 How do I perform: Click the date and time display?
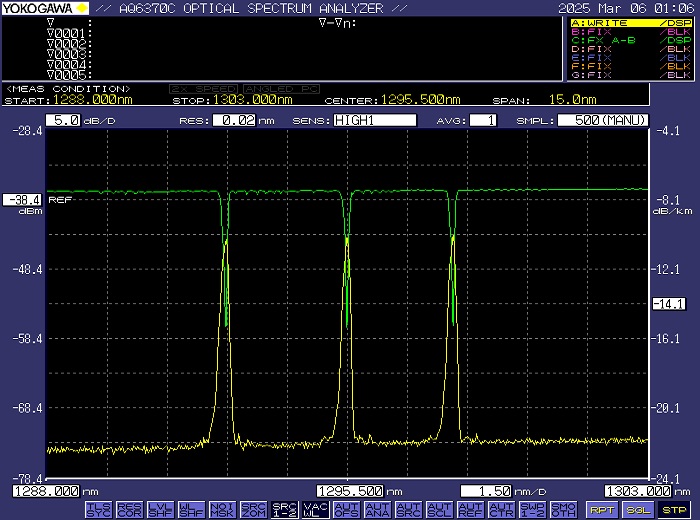pyautogui.click(x=626, y=8)
